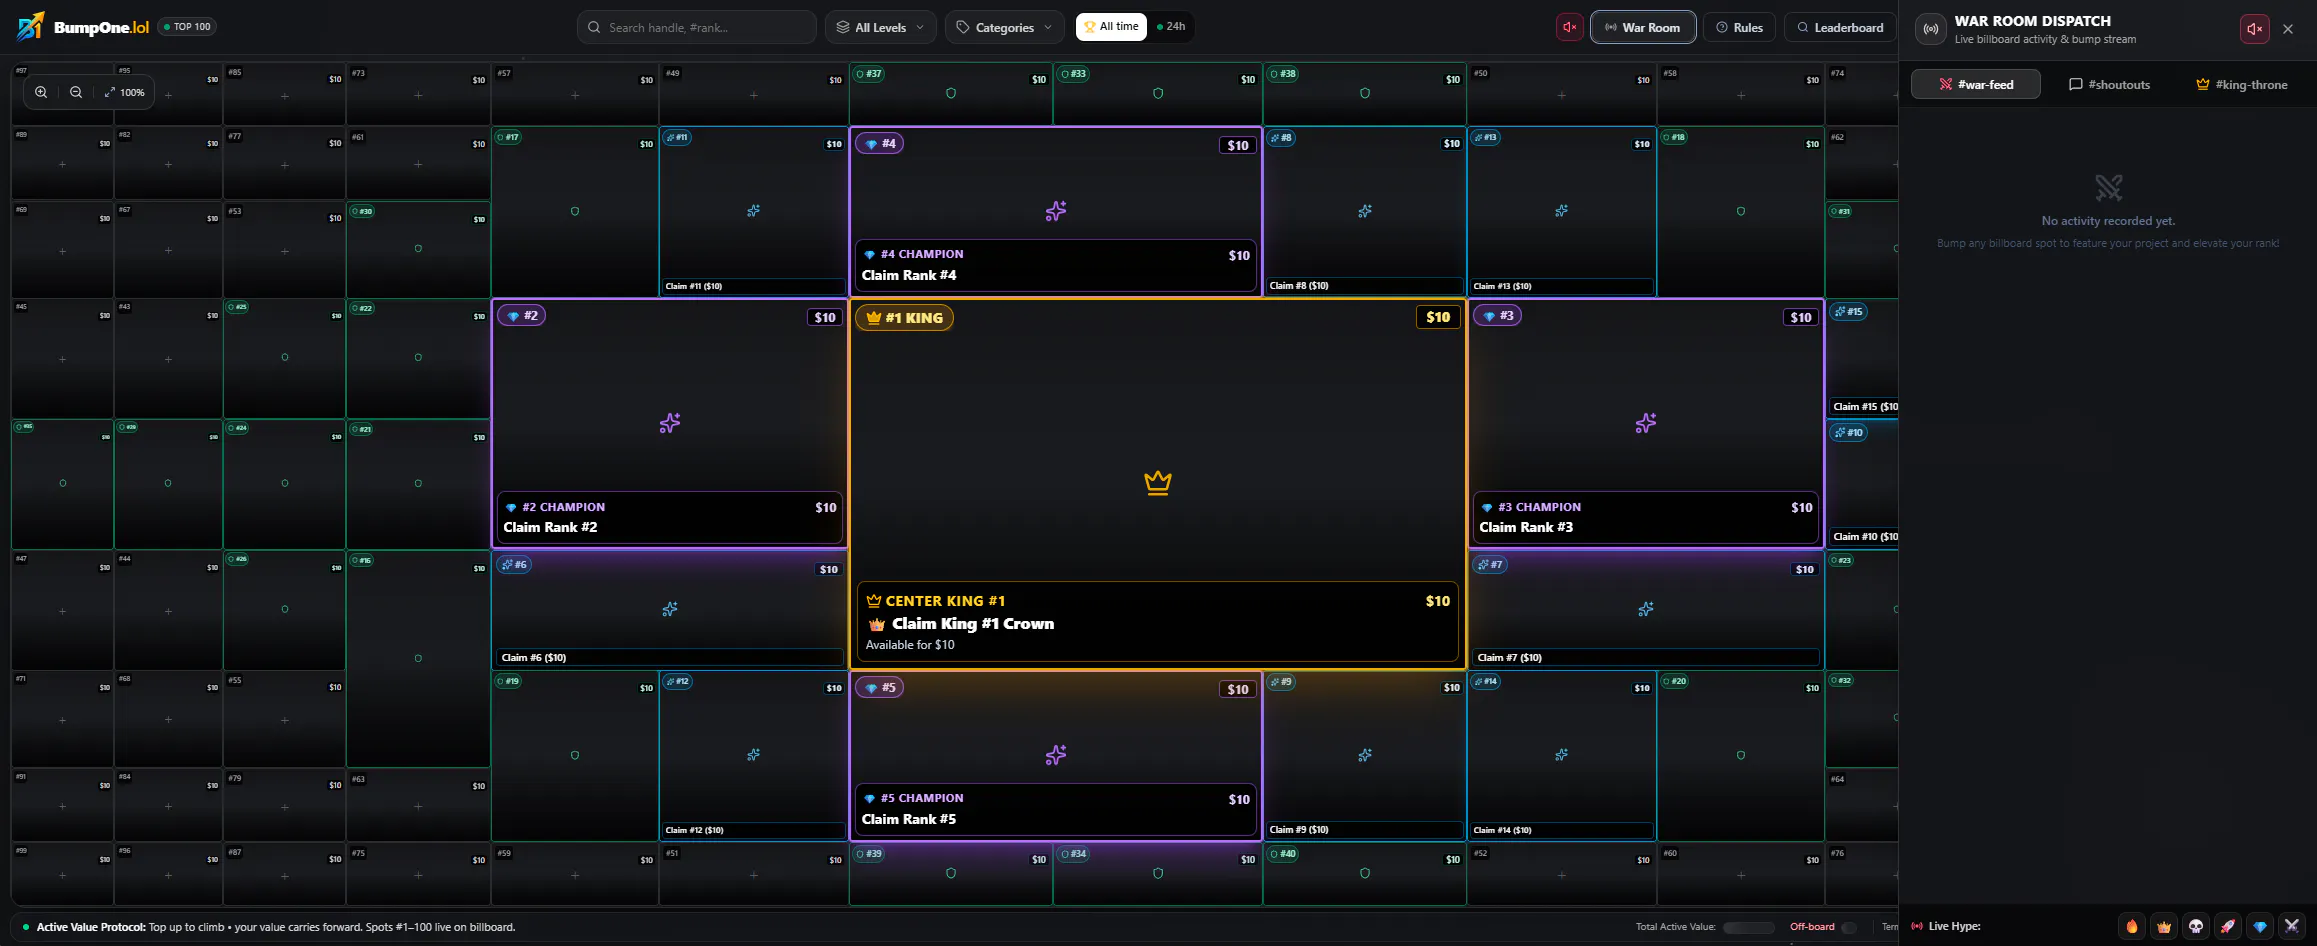Click Claim Rank #2
This screenshot has height=946, width=2317.
[x=550, y=527]
